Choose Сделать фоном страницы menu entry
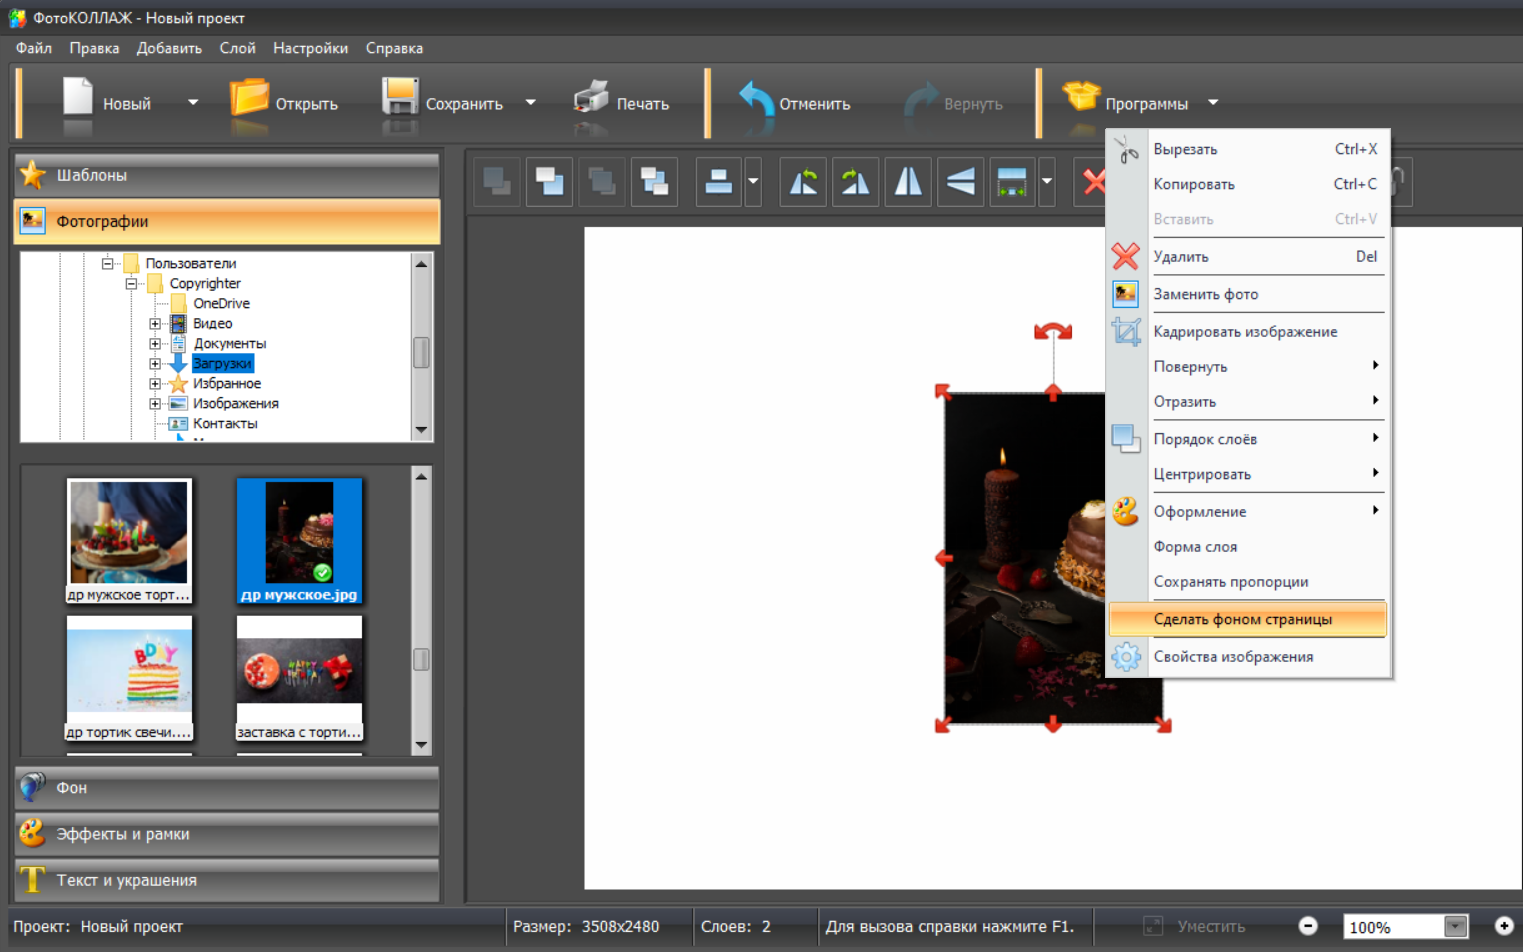The image size is (1523, 952). (x=1242, y=620)
